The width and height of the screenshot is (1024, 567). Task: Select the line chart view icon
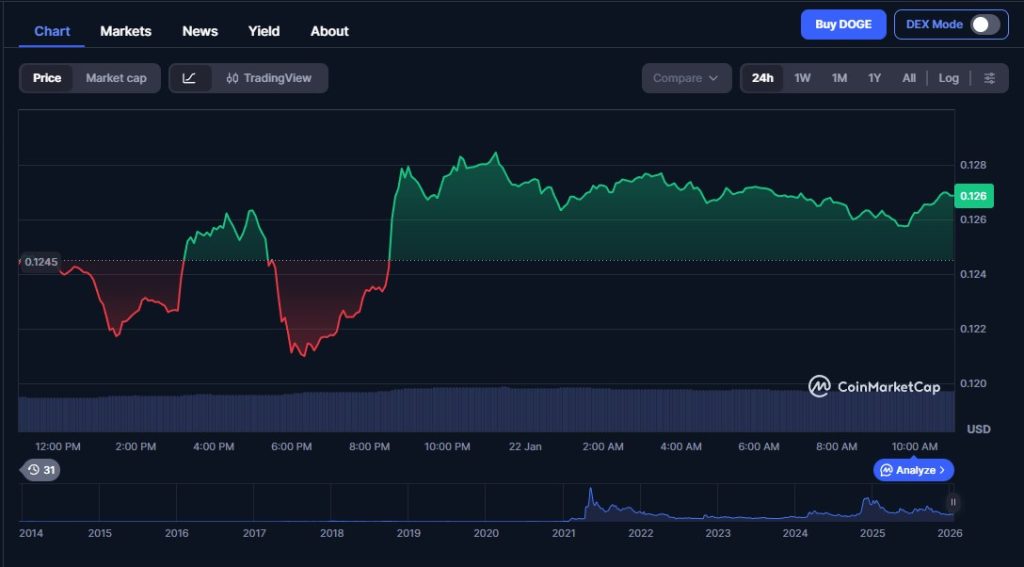click(x=190, y=78)
